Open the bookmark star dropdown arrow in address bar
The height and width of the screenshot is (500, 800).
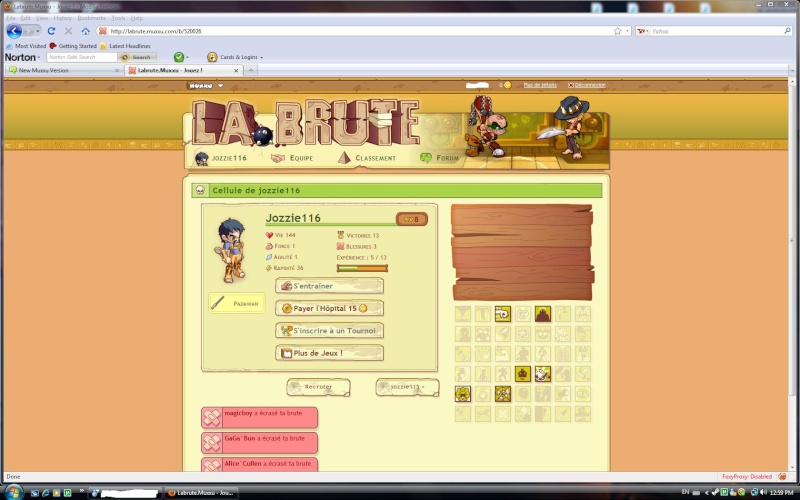click(x=628, y=31)
